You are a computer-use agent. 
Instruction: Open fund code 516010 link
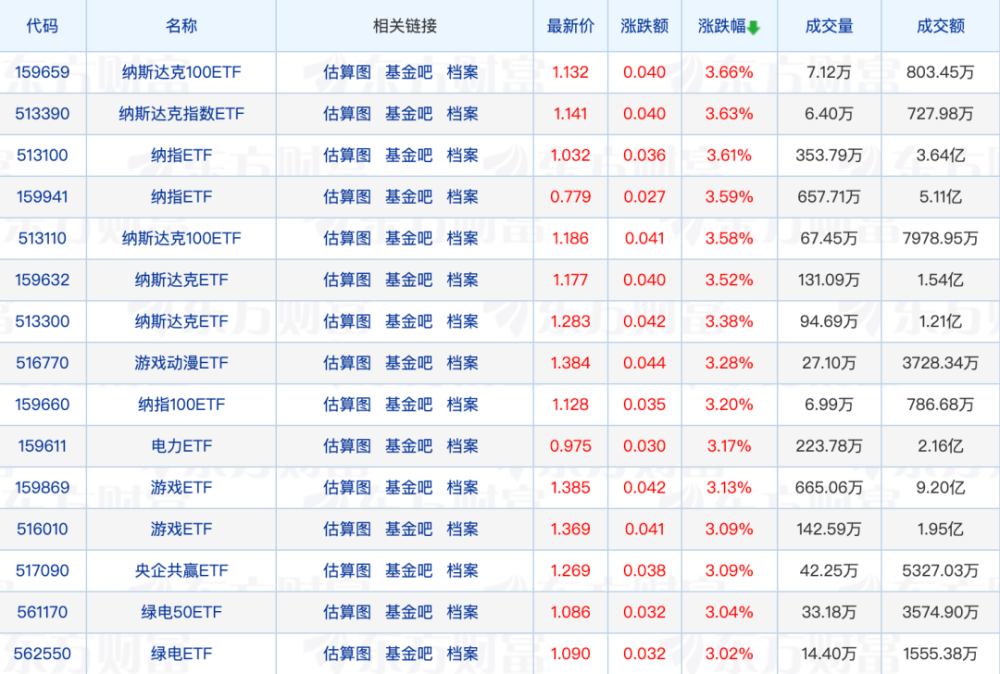click(42, 529)
